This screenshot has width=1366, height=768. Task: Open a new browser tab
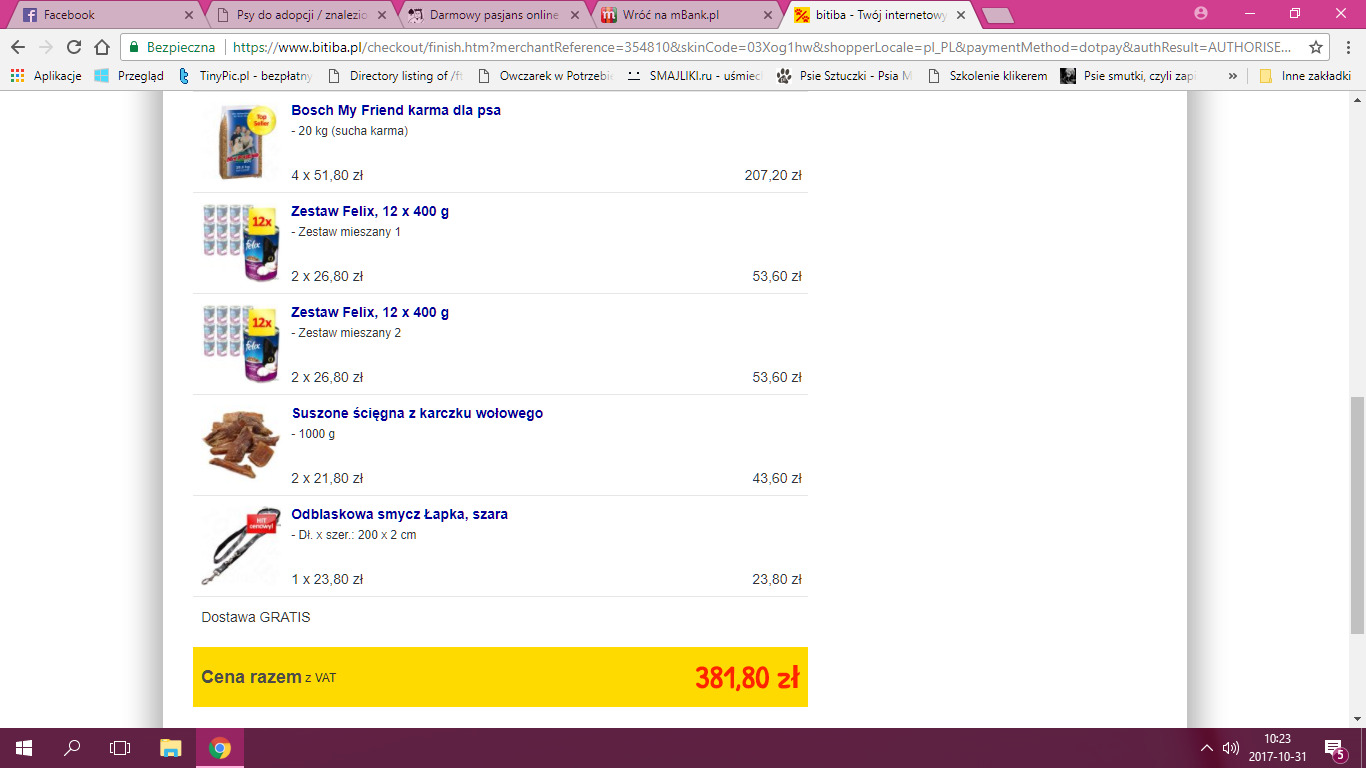click(x=997, y=15)
